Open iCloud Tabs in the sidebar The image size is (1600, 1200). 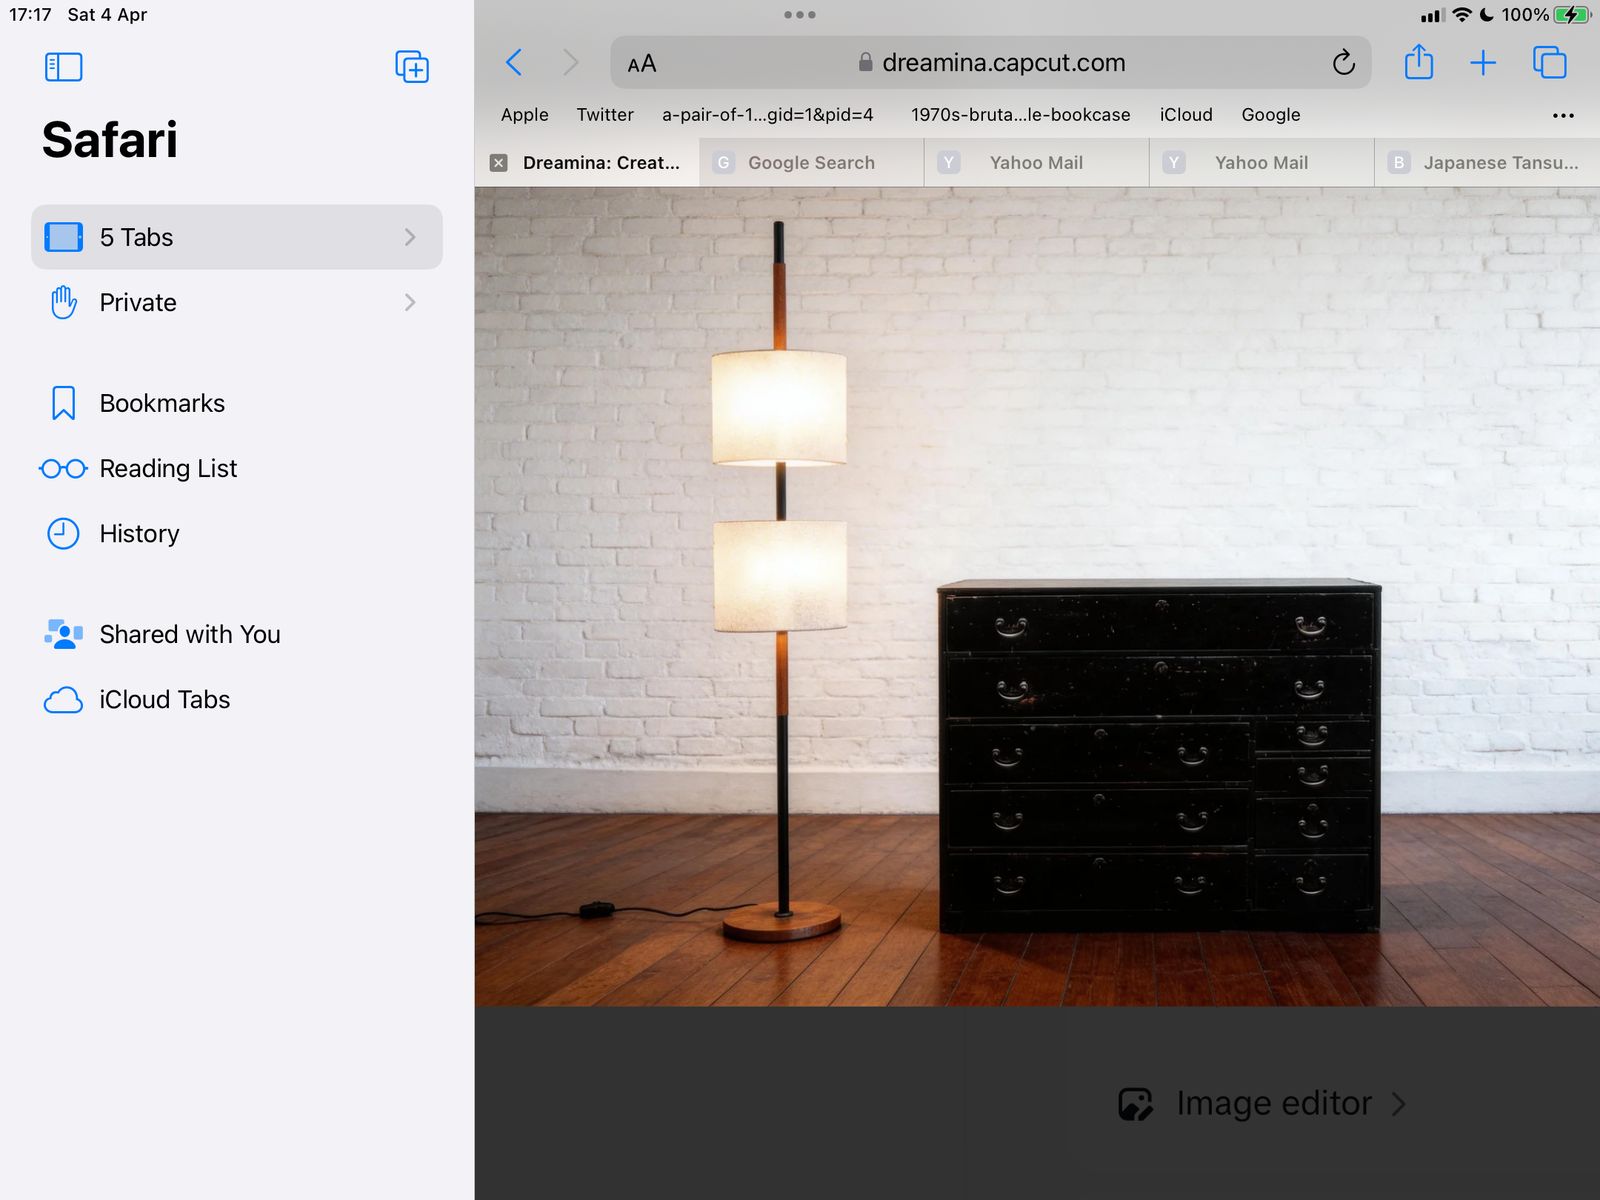pos(237,700)
